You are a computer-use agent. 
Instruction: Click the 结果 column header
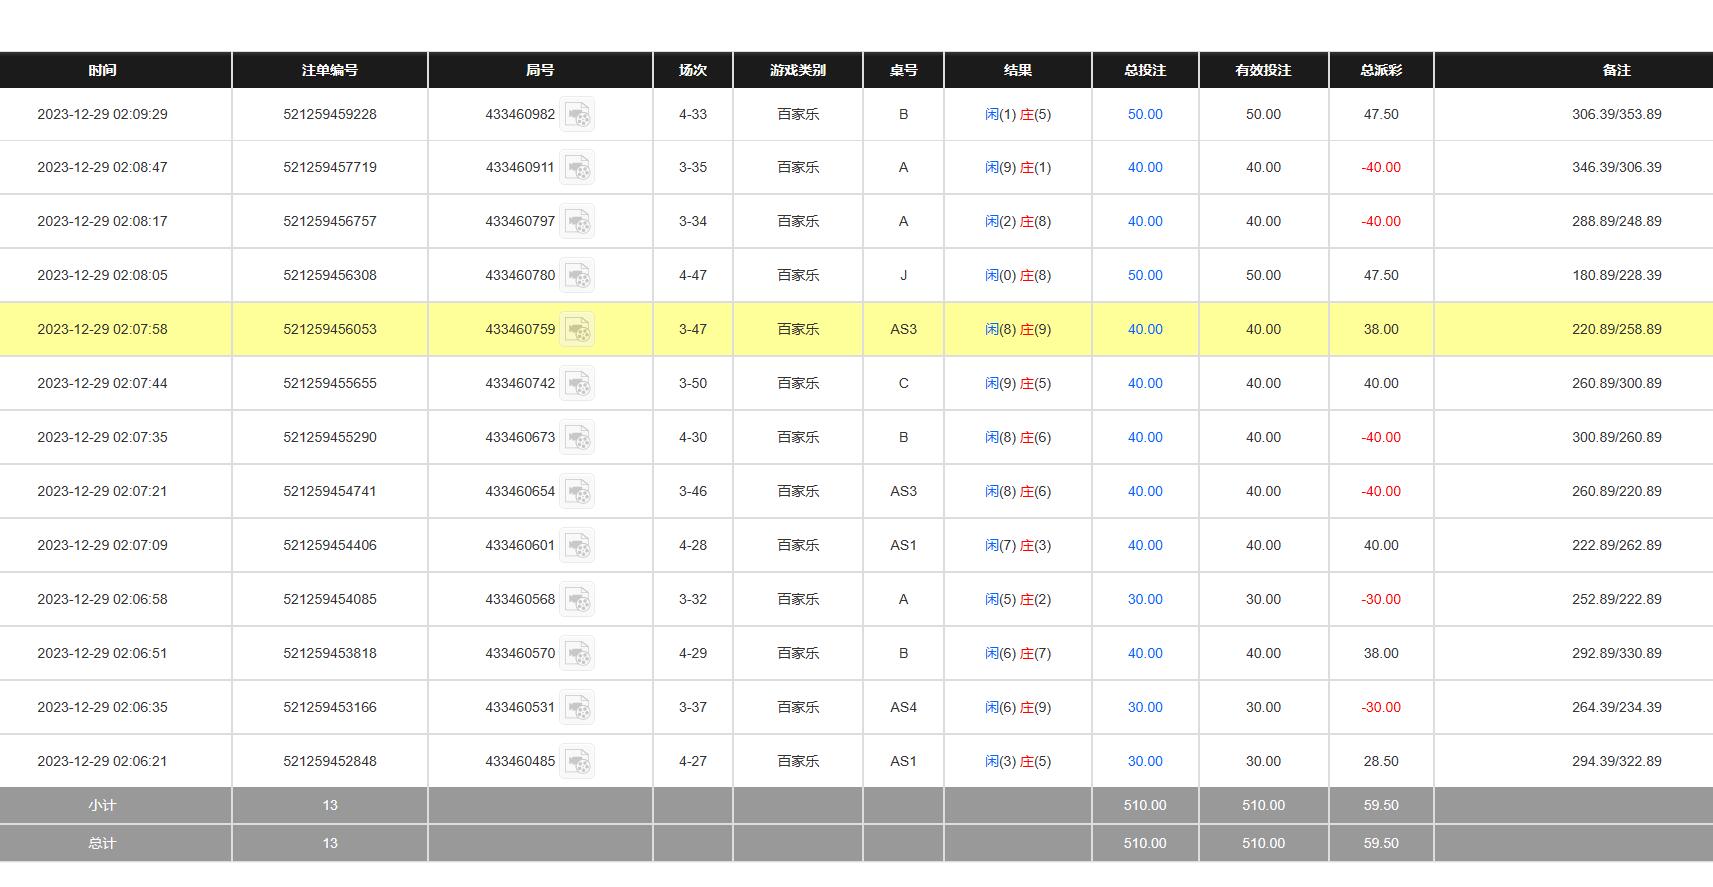[x=1018, y=70]
